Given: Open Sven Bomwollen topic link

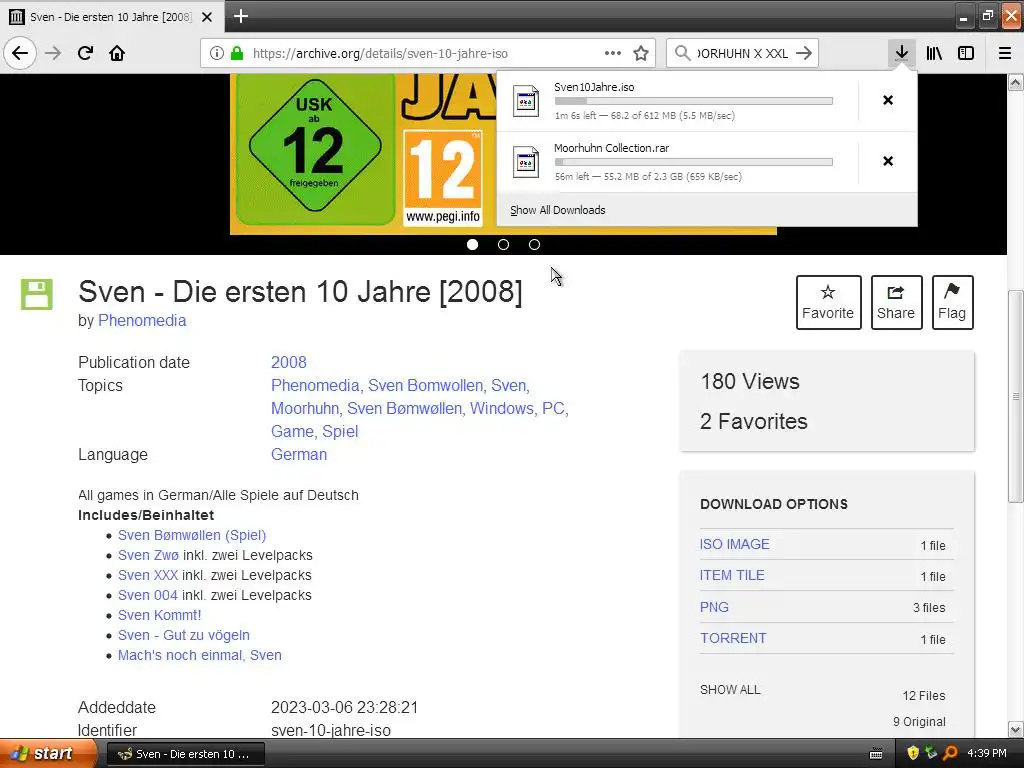Looking at the screenshot, I should point(425,385).
